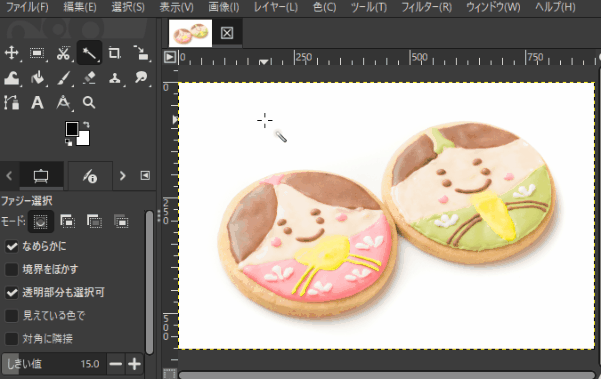
Task: Select the Scissors Select tool
Action: click(63, 53)
